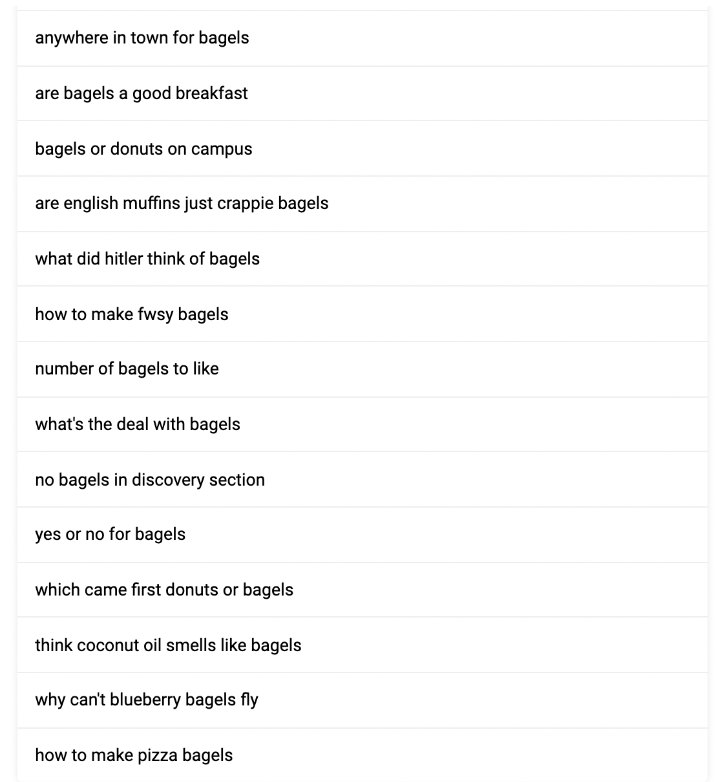Image resolution: width=717 pixels, height=782 pixels.
Task: Open the pizza bagels recipe query
Action: point(133,755)
